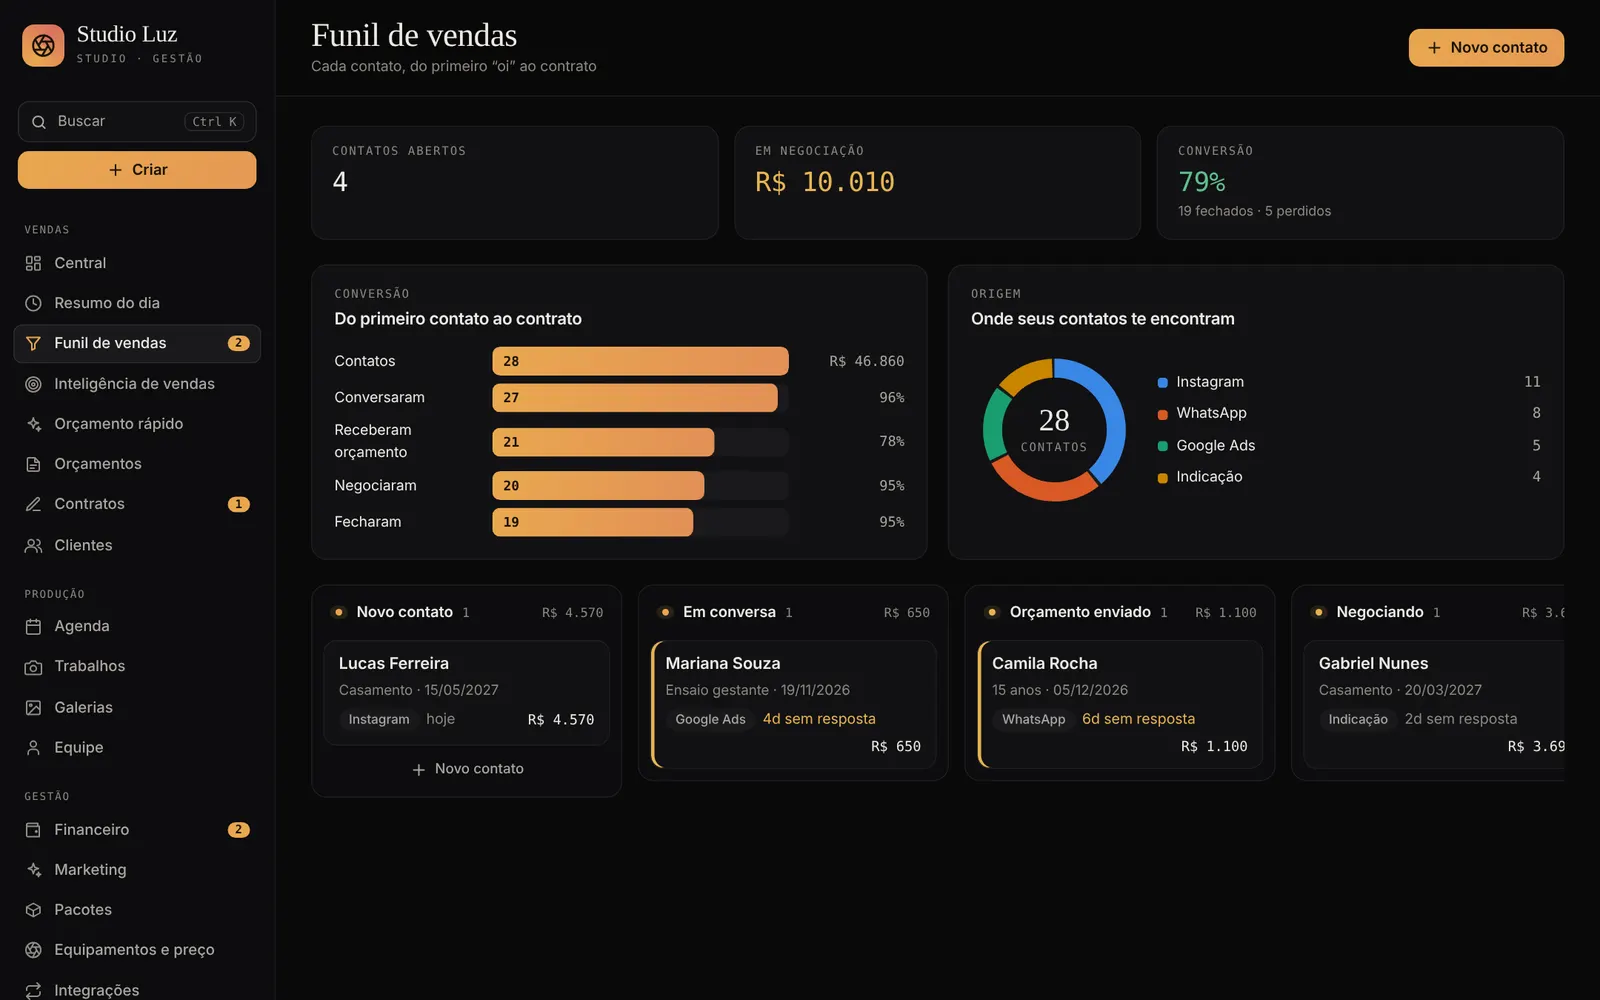The width and height of the screenshot is (1600, 1000).
Task: Click the 6d sem resposta text
Action: point(1138,719)
